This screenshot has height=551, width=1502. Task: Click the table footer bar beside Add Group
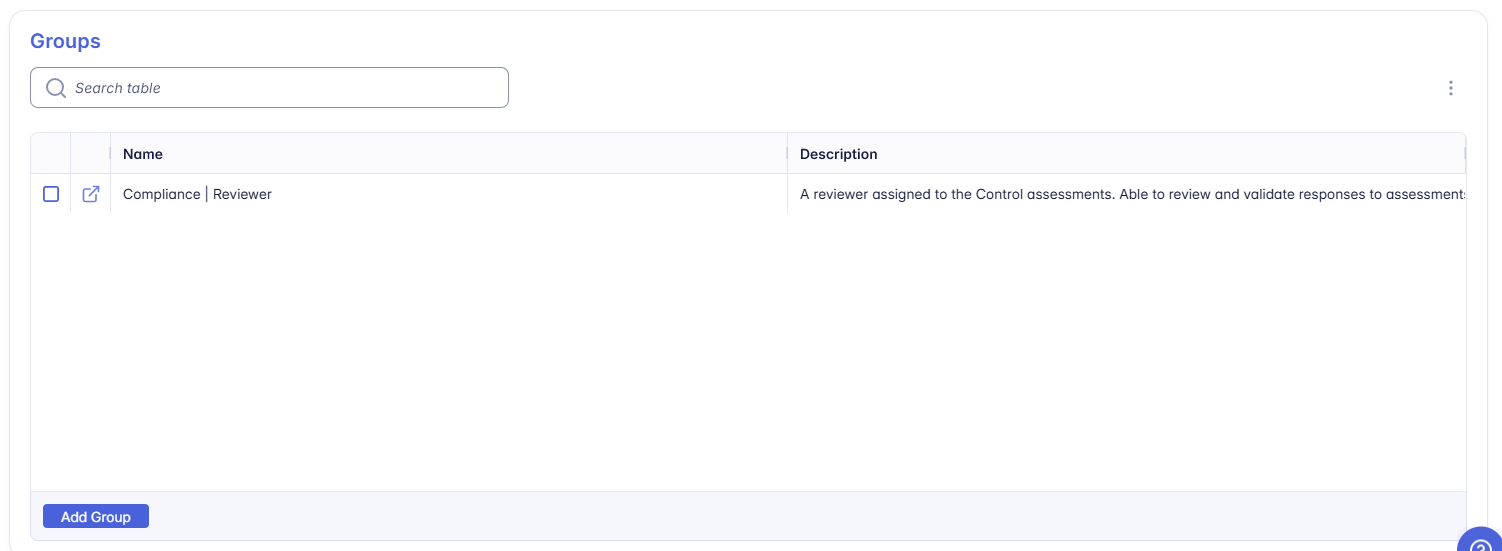[800, 516]
